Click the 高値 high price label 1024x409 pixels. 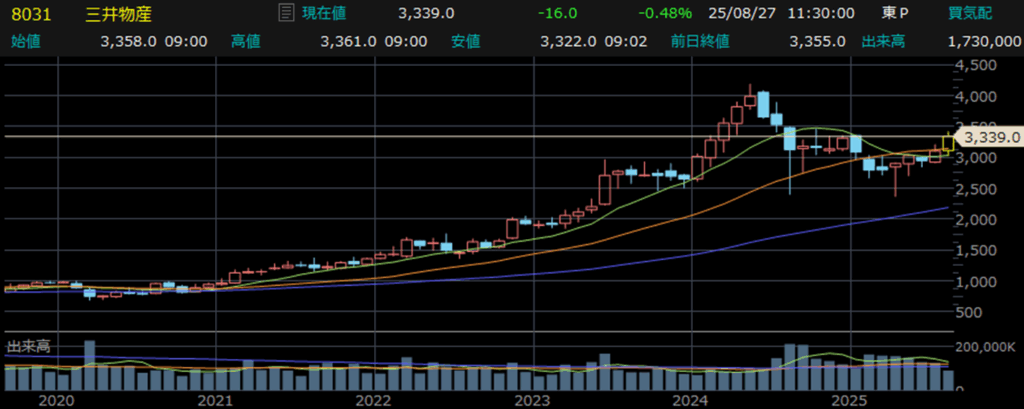246,41
